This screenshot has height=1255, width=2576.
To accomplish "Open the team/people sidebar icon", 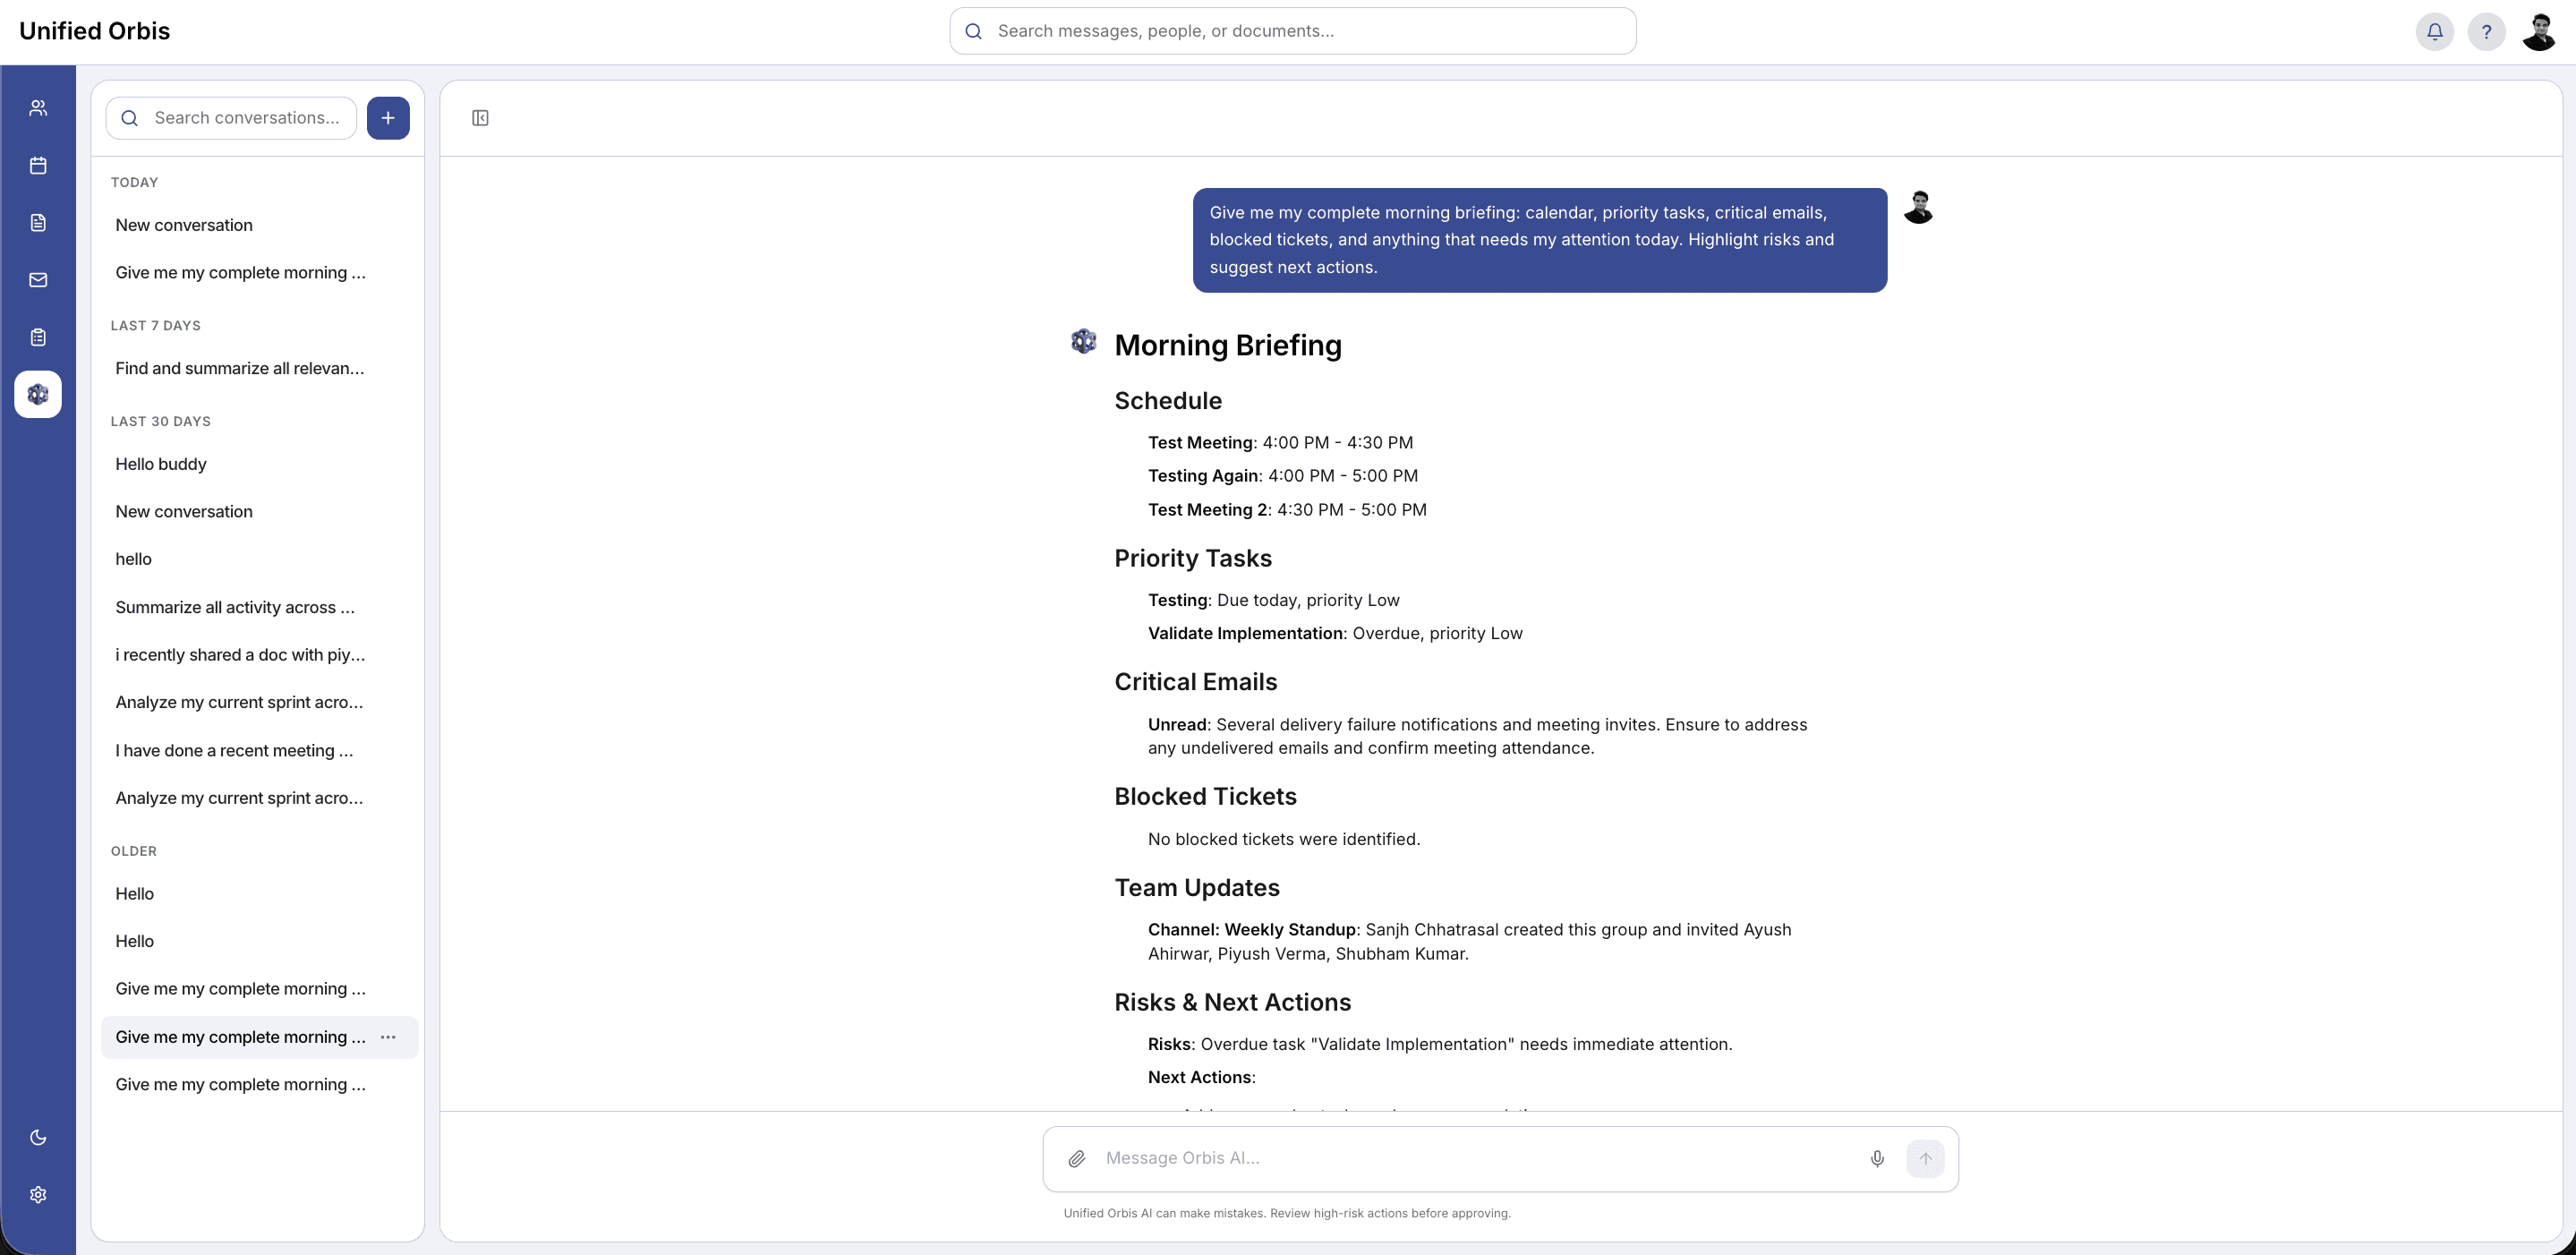I will tap(38, 108).
